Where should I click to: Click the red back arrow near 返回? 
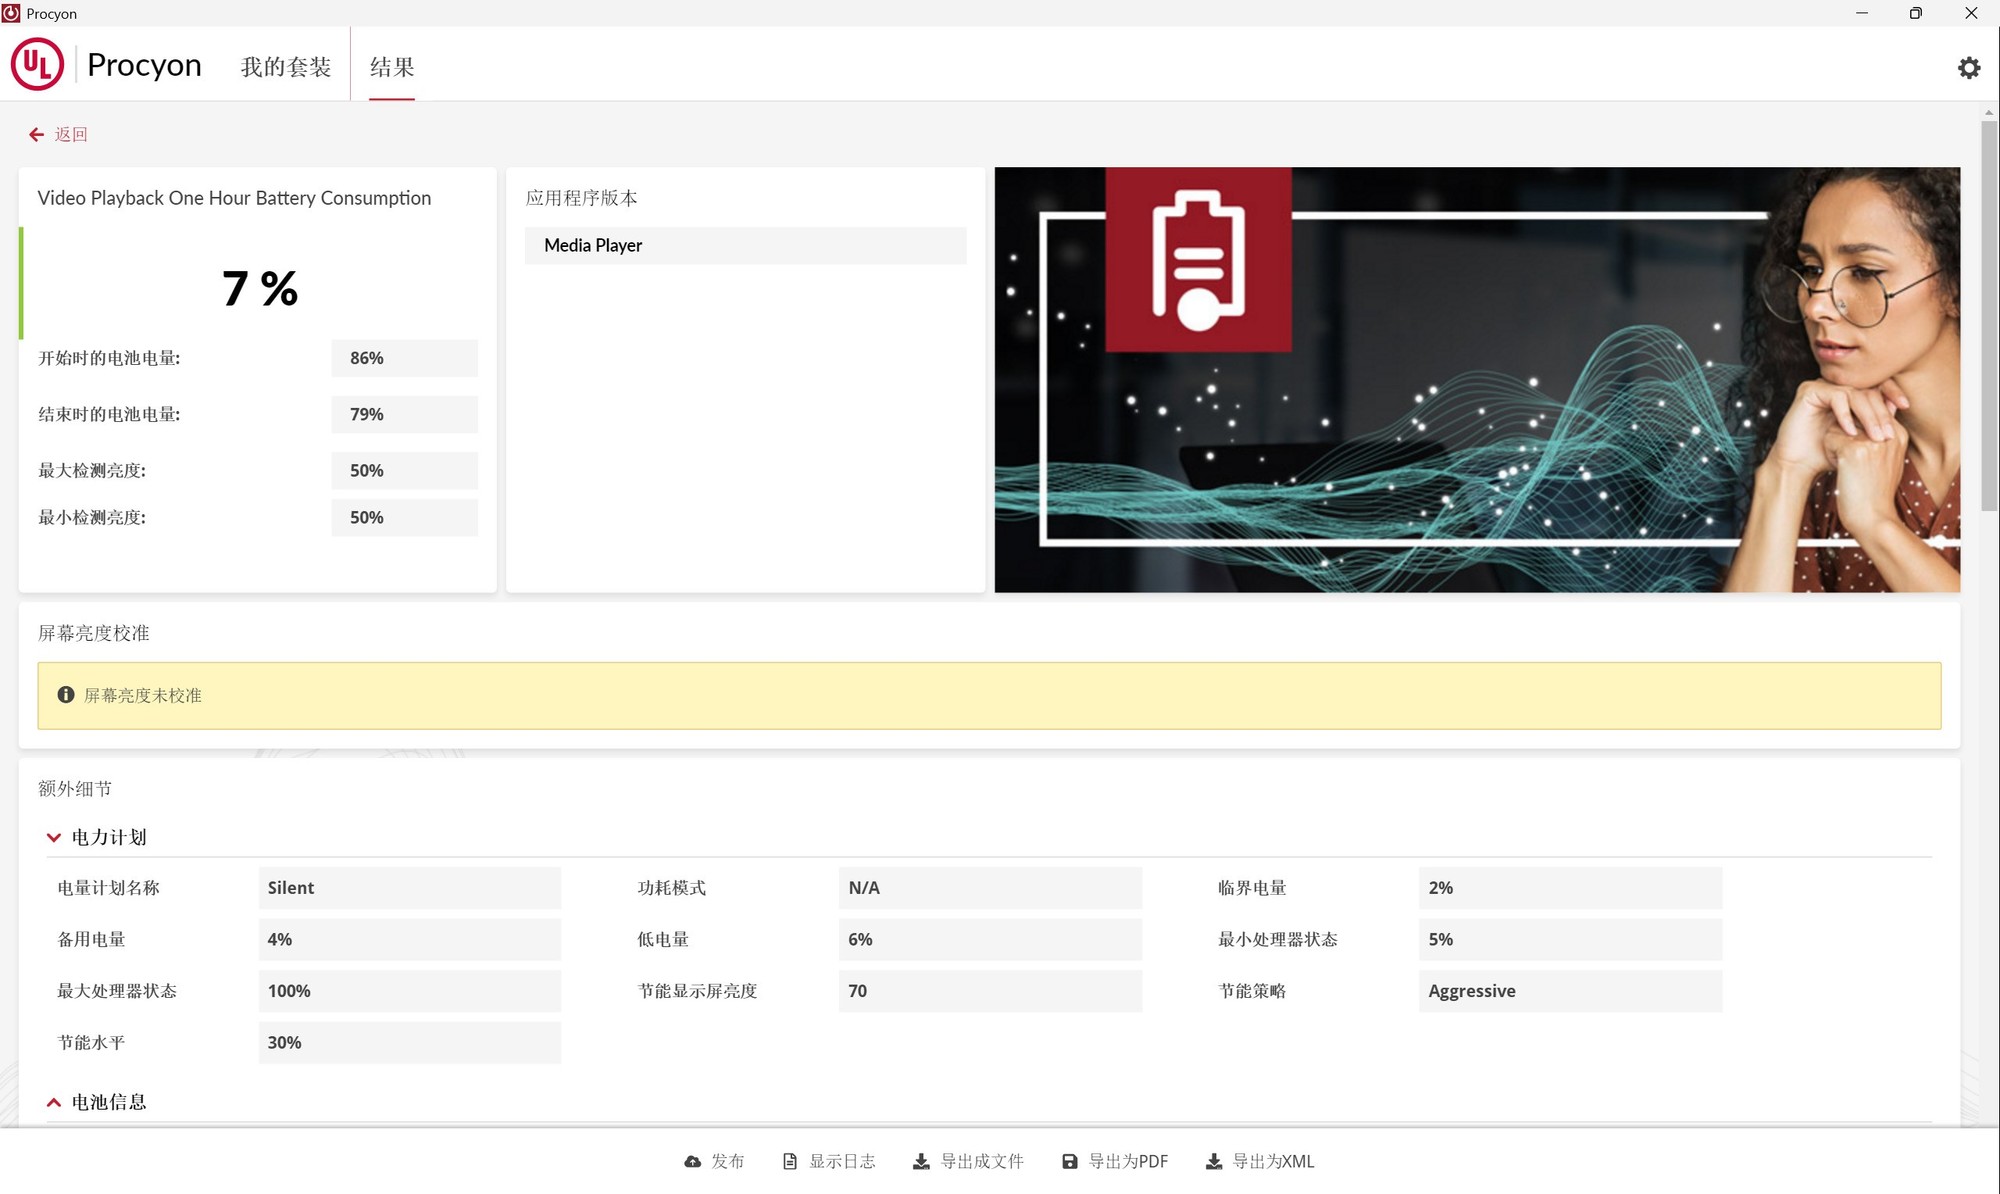click(36, 134)
